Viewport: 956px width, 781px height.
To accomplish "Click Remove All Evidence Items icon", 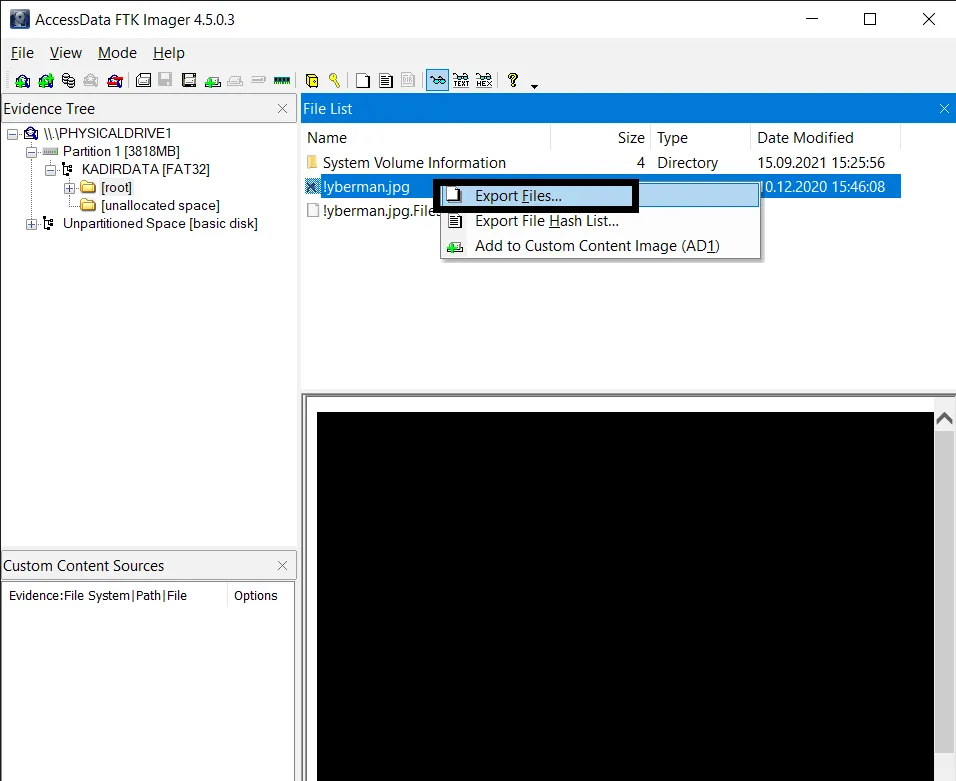I will (115, 80).
